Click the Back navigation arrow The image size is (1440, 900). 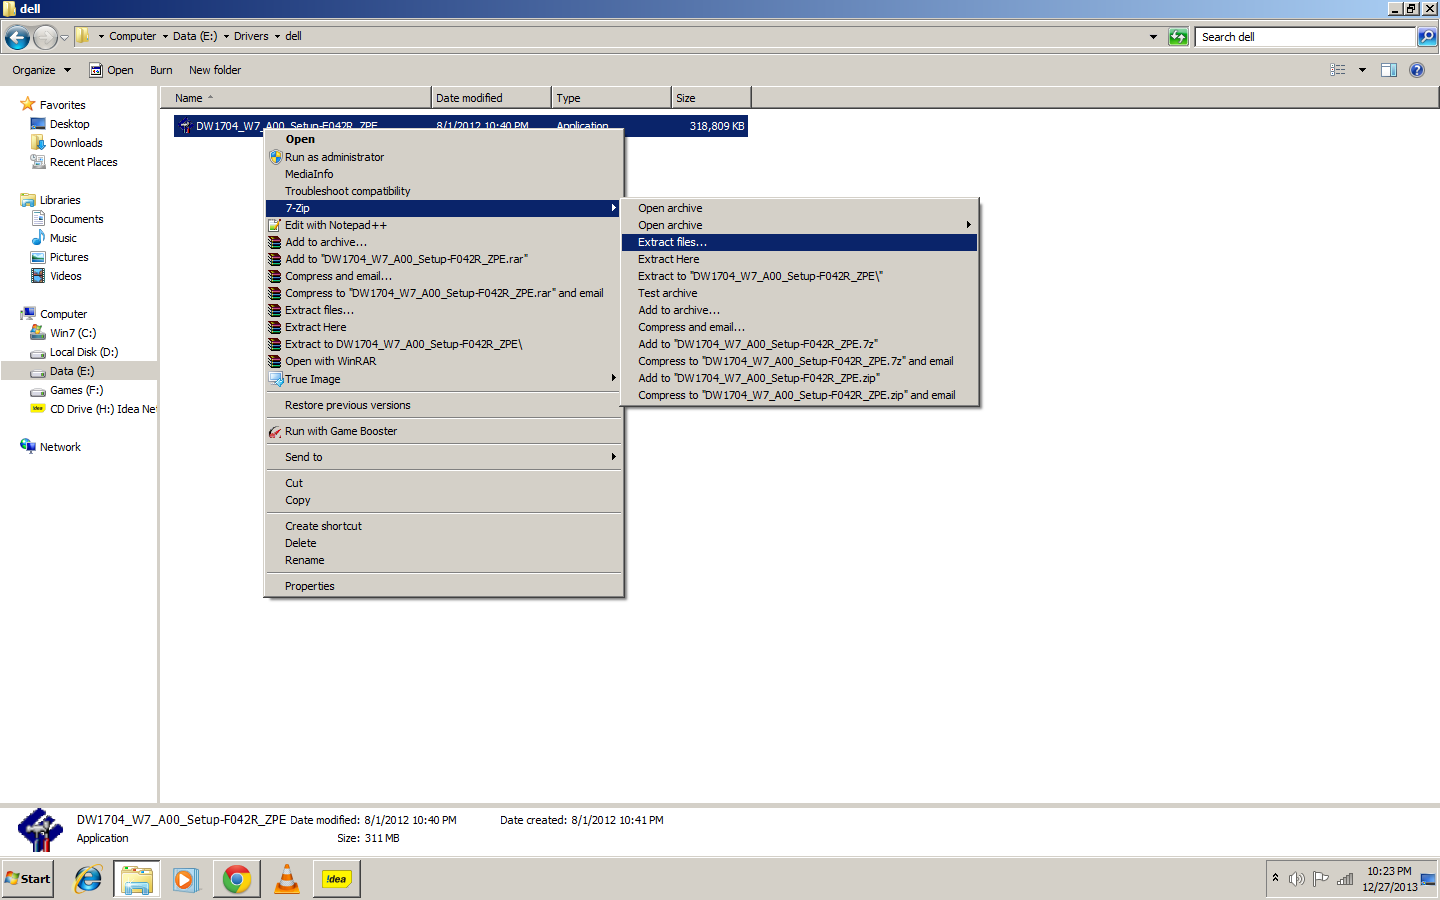coord(17,38)
